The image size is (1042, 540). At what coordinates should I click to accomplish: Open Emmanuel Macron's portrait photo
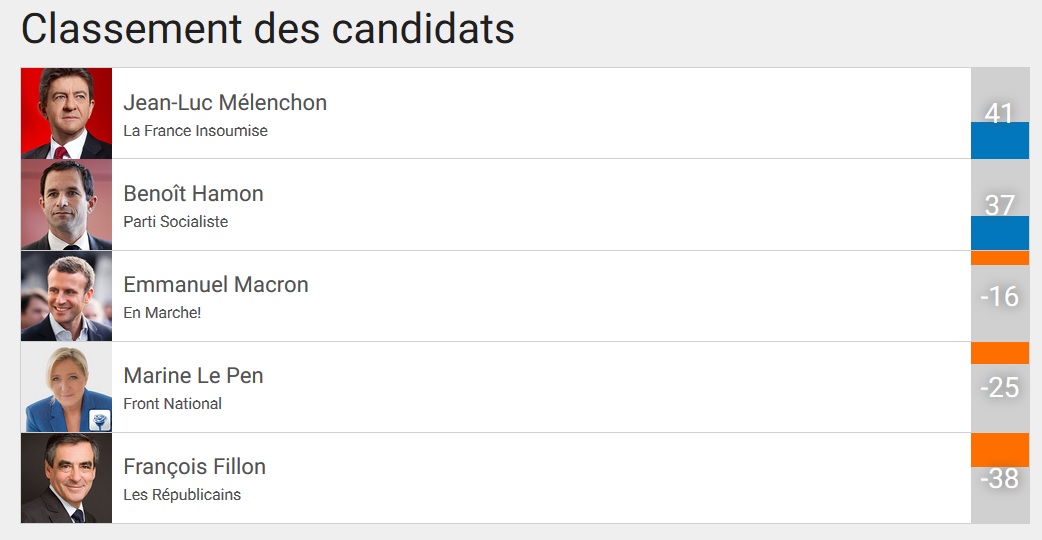tap(66, 296)
